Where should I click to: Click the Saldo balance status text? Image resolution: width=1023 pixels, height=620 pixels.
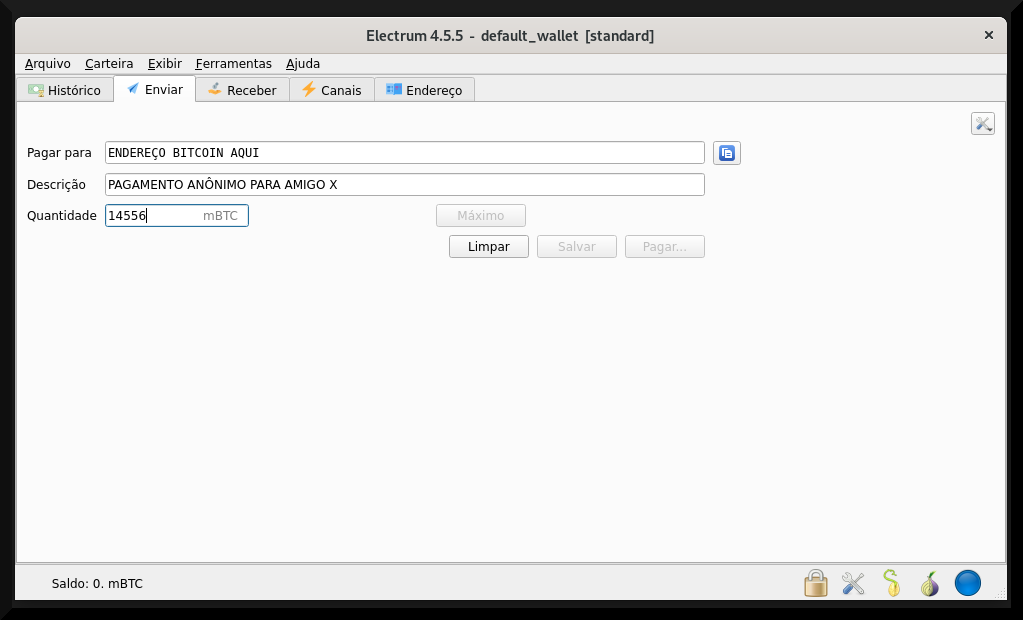[x=97, y=583]
